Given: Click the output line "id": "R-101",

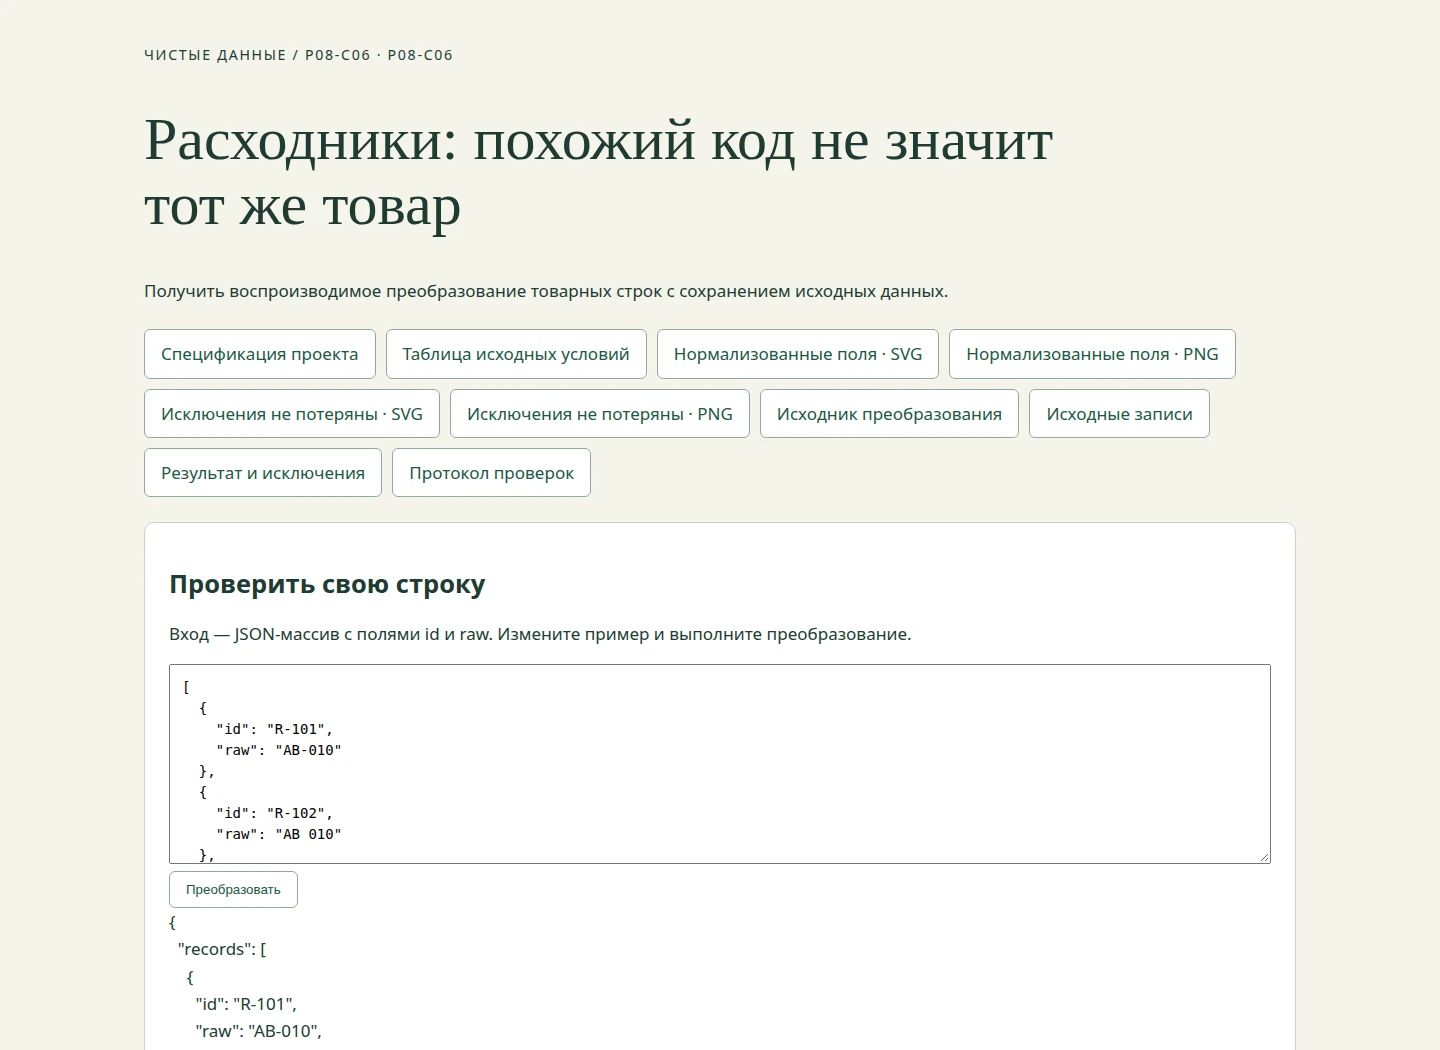Looking at the screenshot, I should click(x=246, y=1004).
